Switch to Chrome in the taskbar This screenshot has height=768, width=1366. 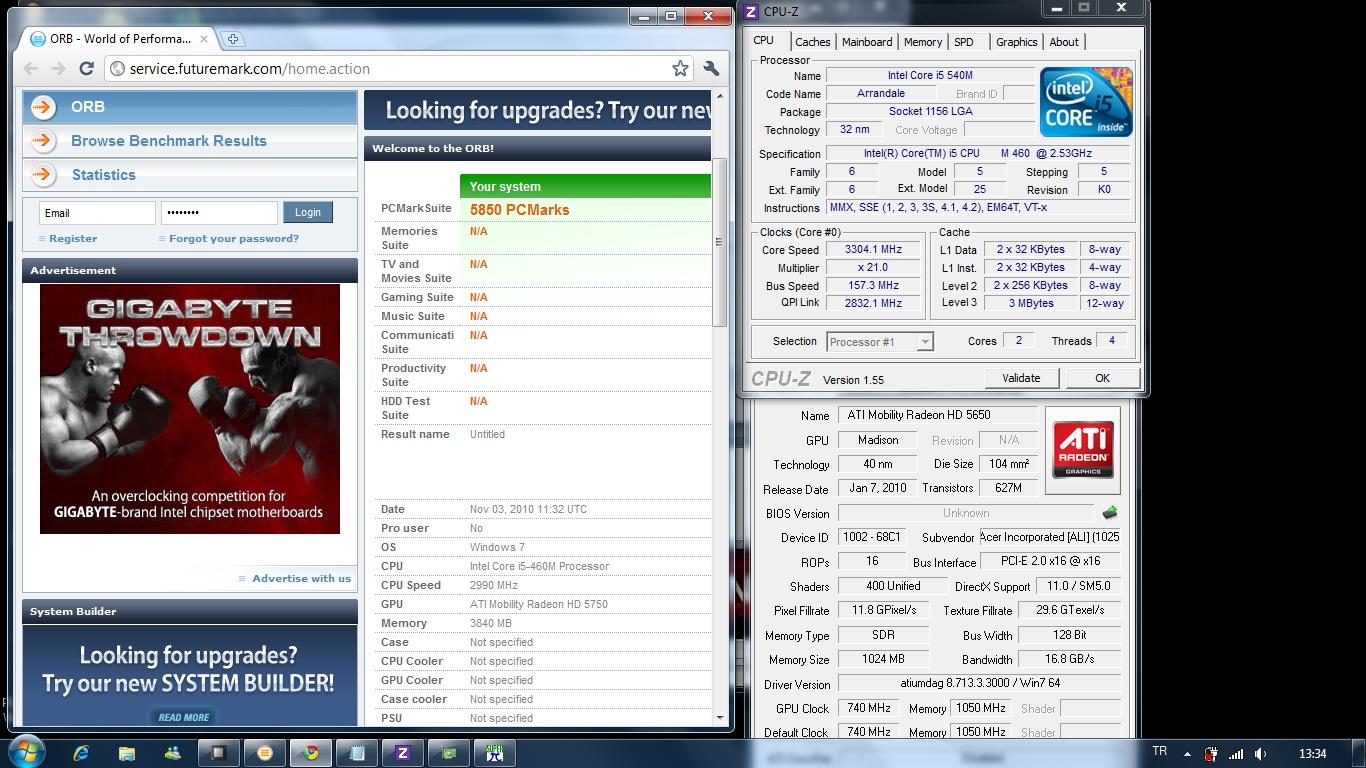coord(311,753)
